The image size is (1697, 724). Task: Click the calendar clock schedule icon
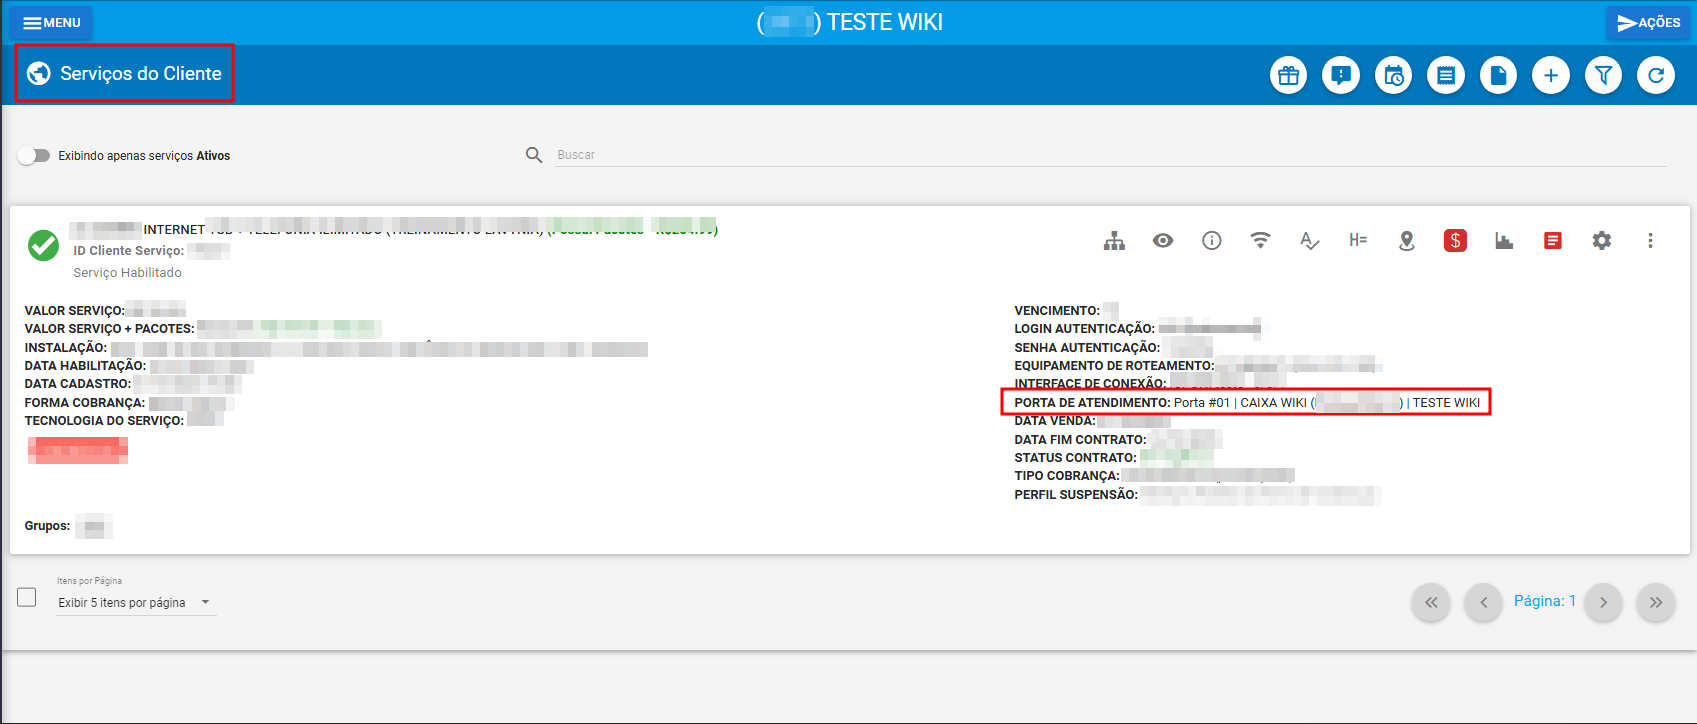pos(1393,75)
